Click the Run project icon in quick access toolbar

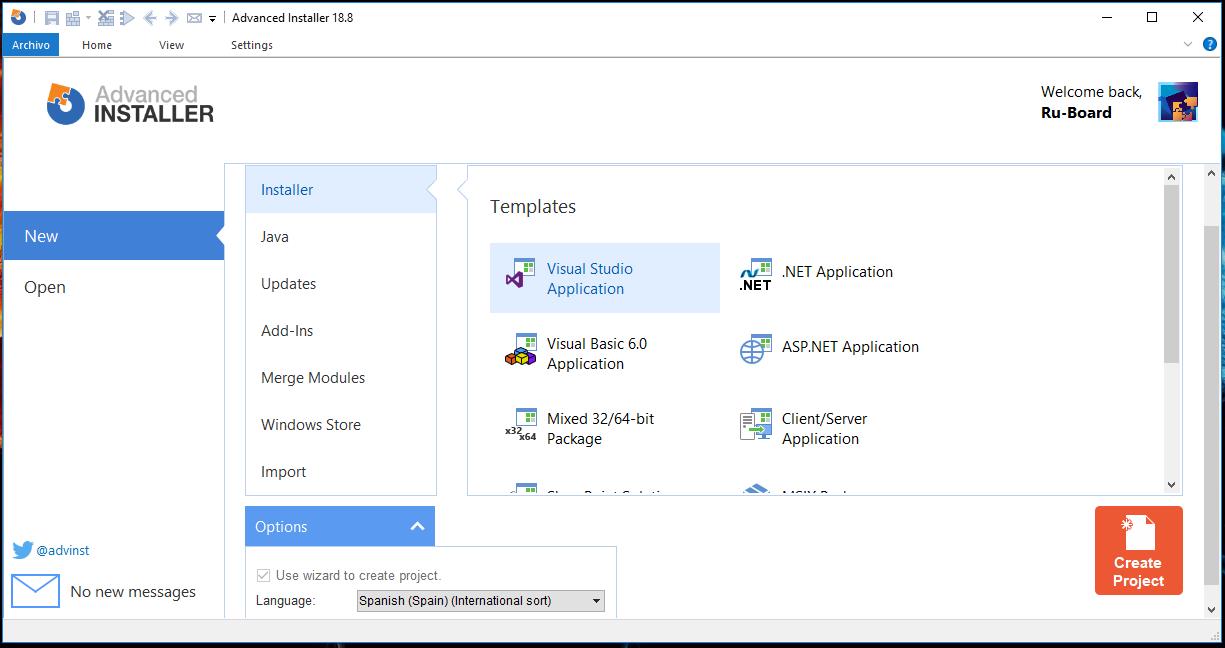pos(127,17)
